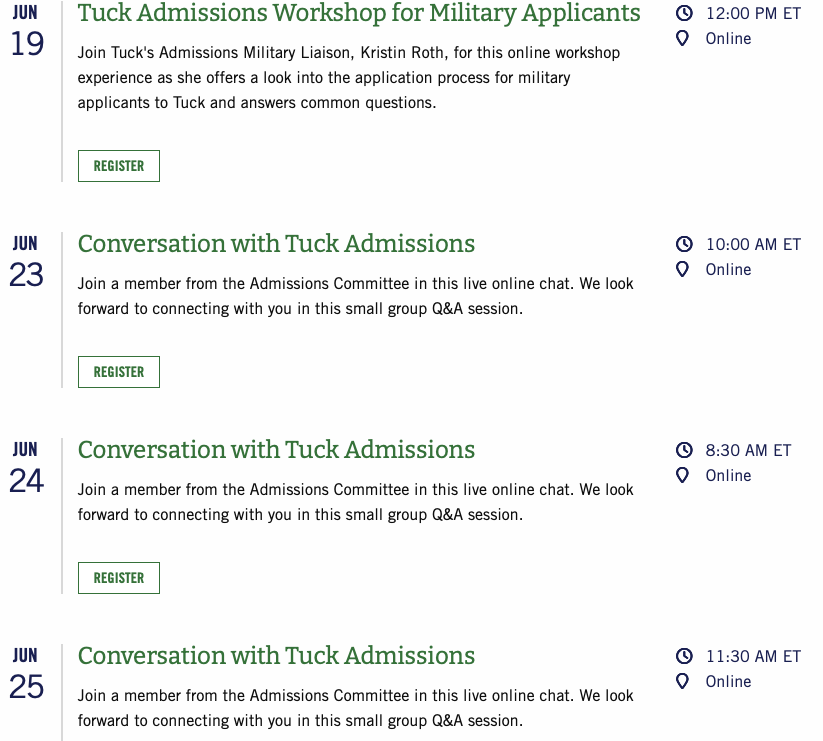Click location pin icon for June 24 event
Image resolution: width=823 pixels, height=741 pixels.
[682, 475]
